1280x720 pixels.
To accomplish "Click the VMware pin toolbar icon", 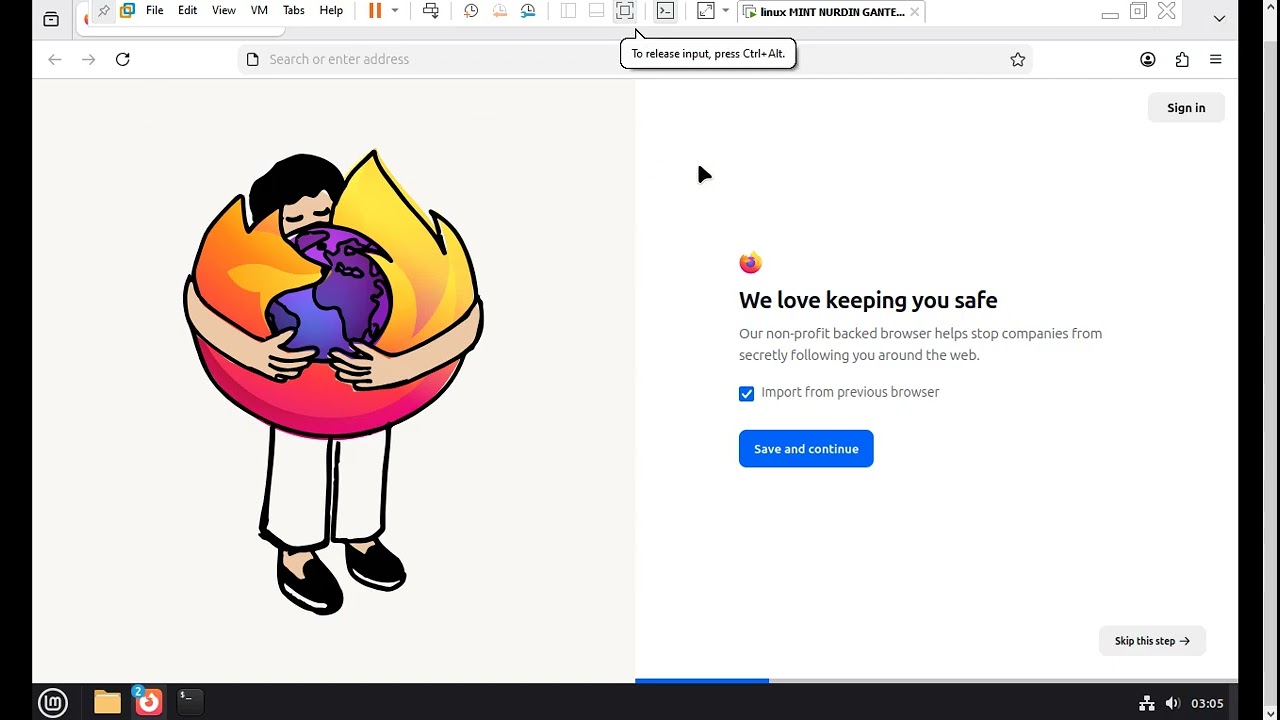I will tap(104, 11).
